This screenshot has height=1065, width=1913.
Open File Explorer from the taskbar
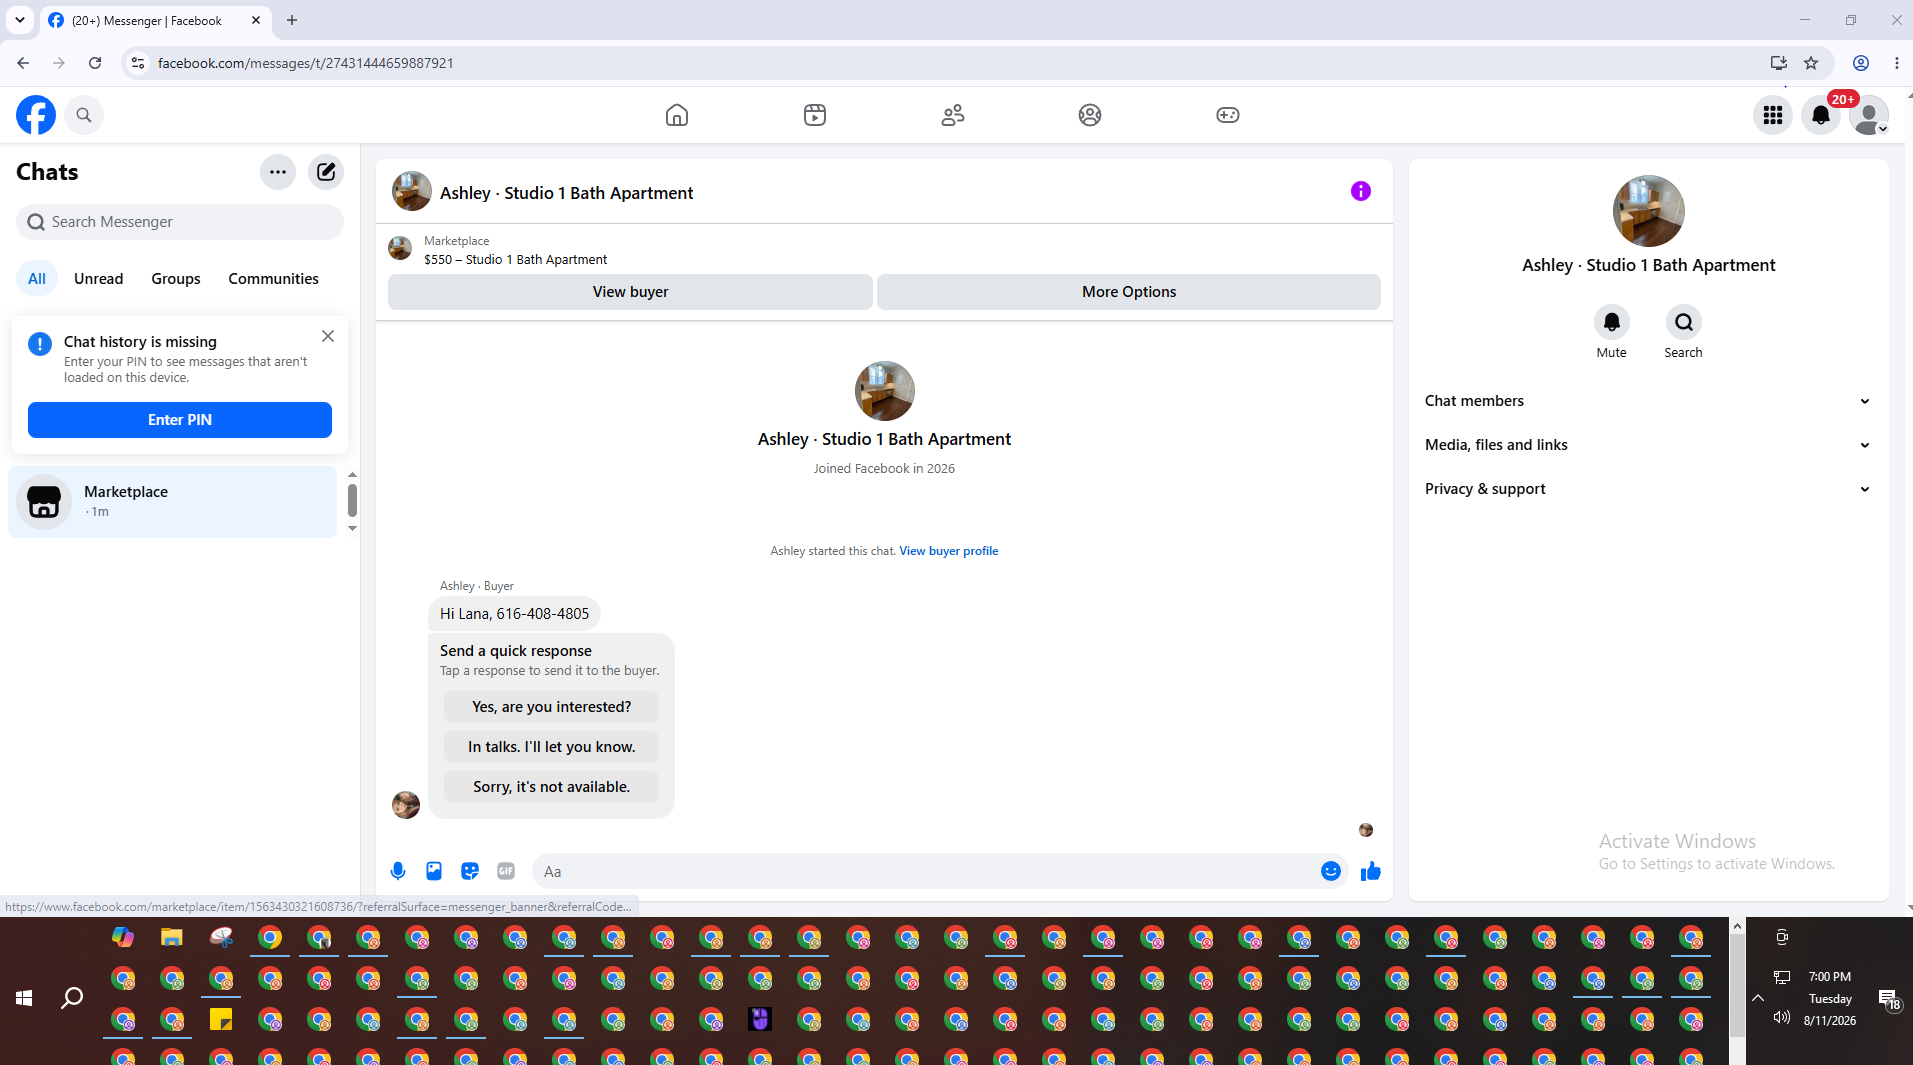click(172, 938)
